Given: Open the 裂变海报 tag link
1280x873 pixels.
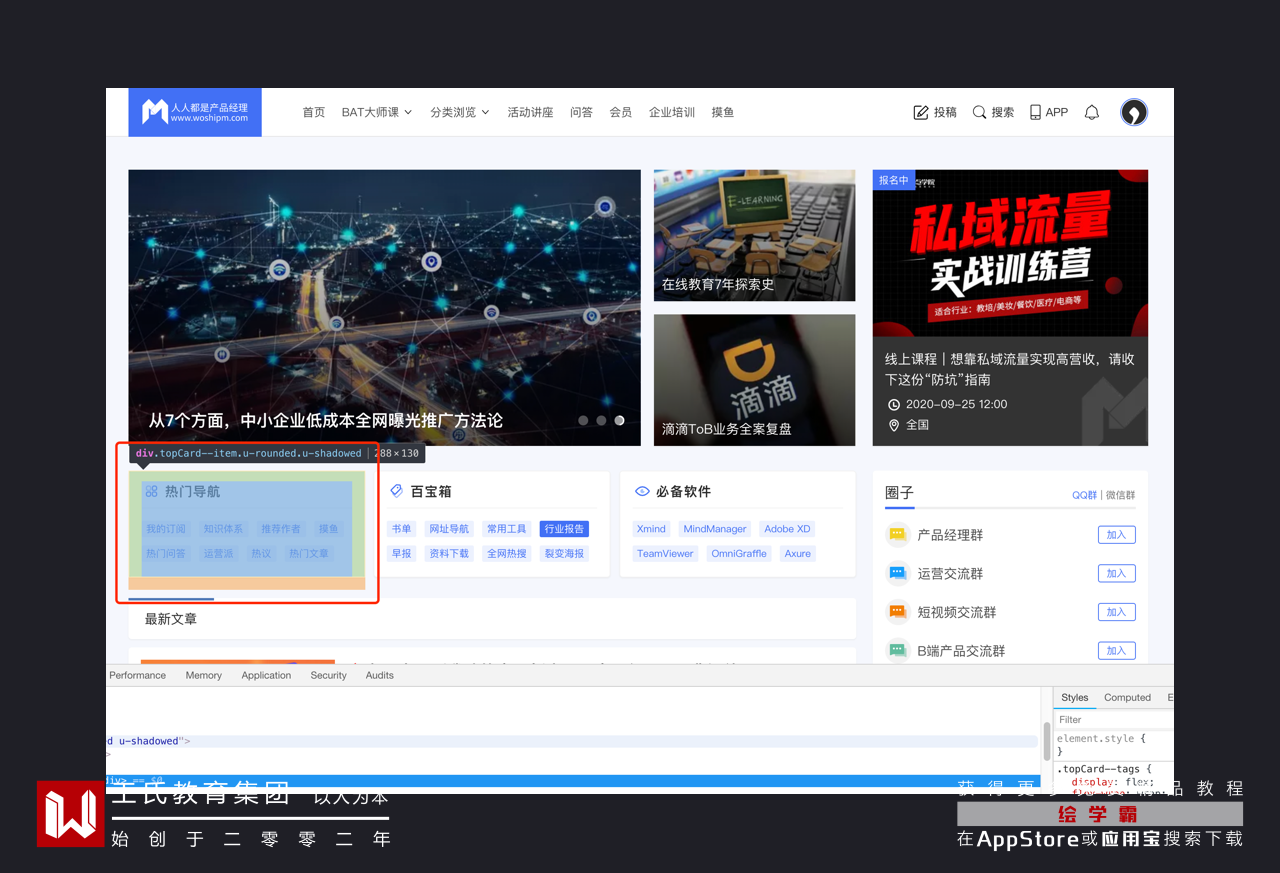Looking at the screenshot, I should tap(564, 553).
